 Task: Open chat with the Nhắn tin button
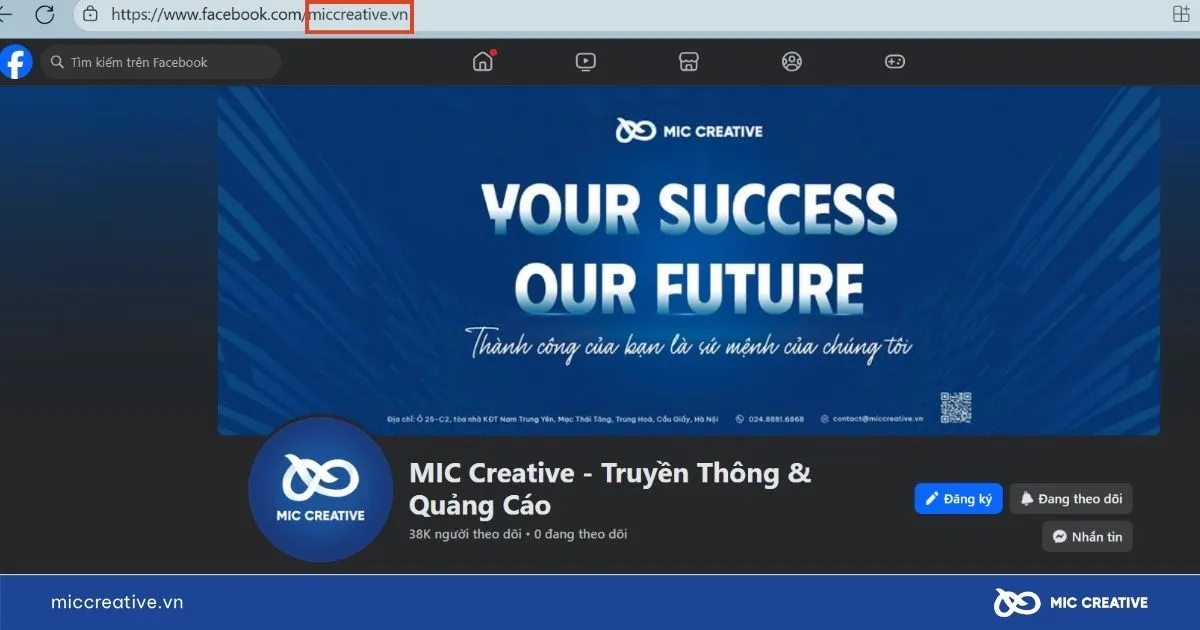[x=1087, y=536]
